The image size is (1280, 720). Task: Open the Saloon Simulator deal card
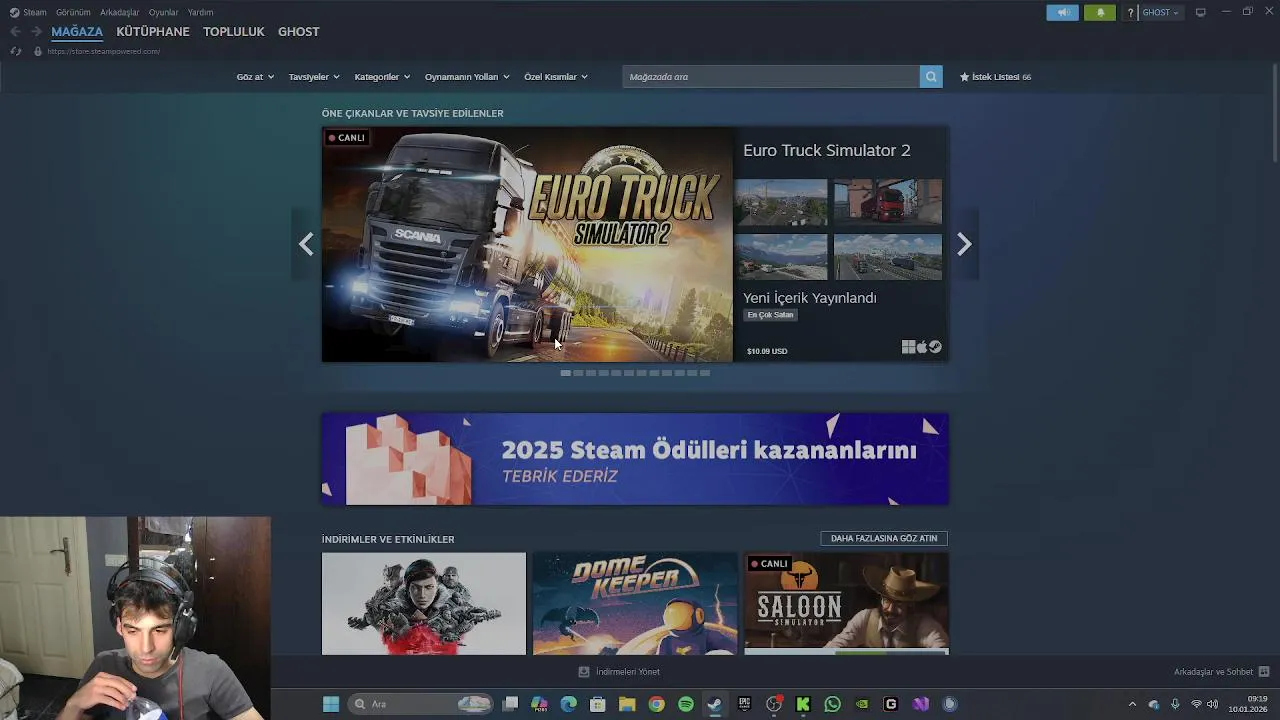(x=847, y=604)
